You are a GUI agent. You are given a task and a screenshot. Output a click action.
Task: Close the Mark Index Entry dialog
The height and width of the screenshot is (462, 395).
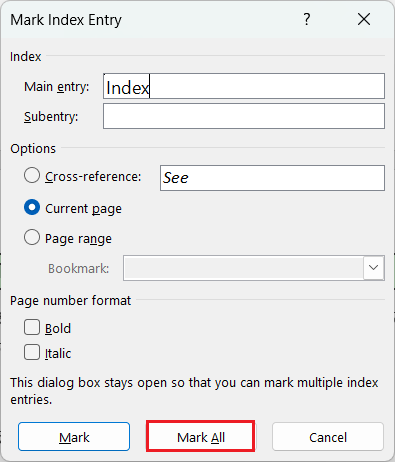coord(364,19)
